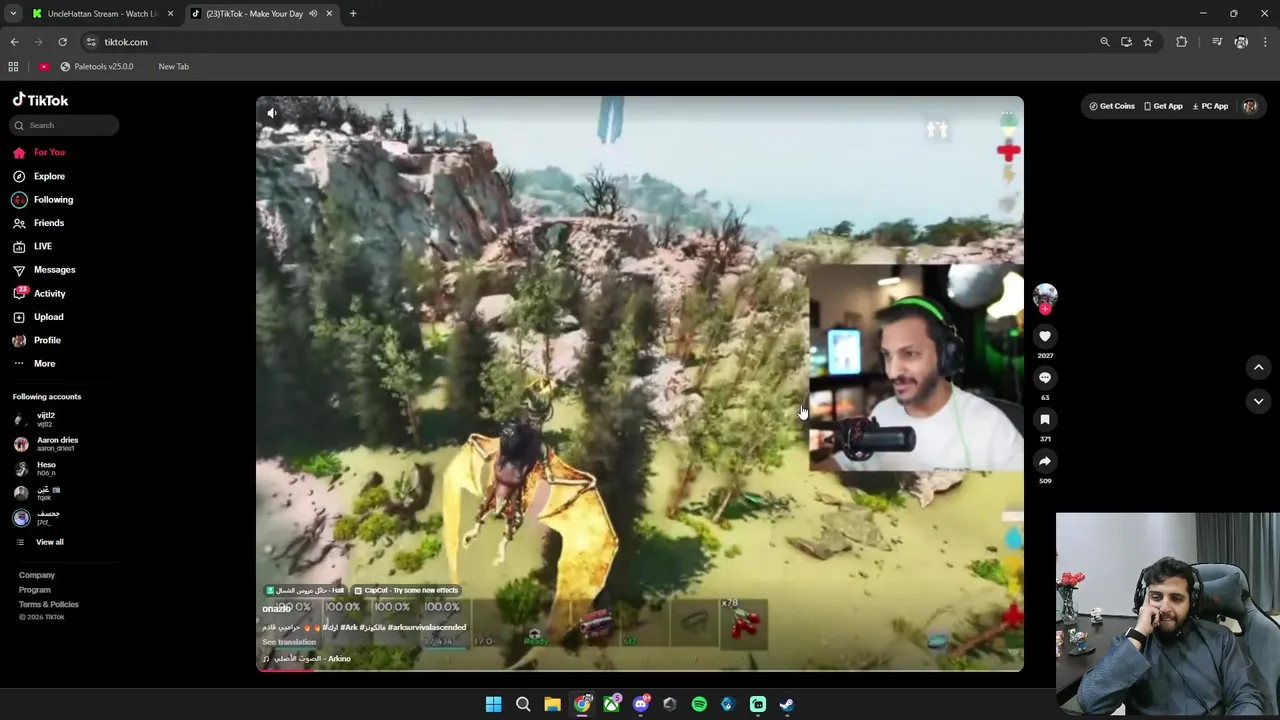The width and height of the screenshot is (1280, 720).
Task: Open the Chrome three-dot menu
Action: (1266, 42)
